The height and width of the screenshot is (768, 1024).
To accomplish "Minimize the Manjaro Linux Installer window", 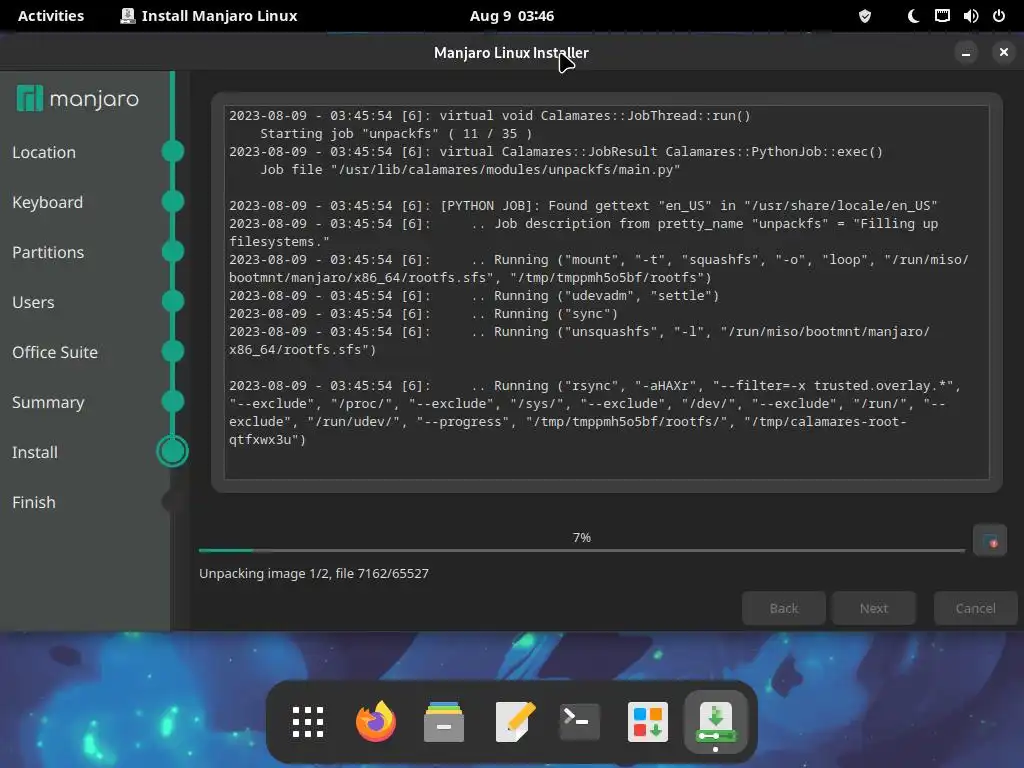I will 966,52.
